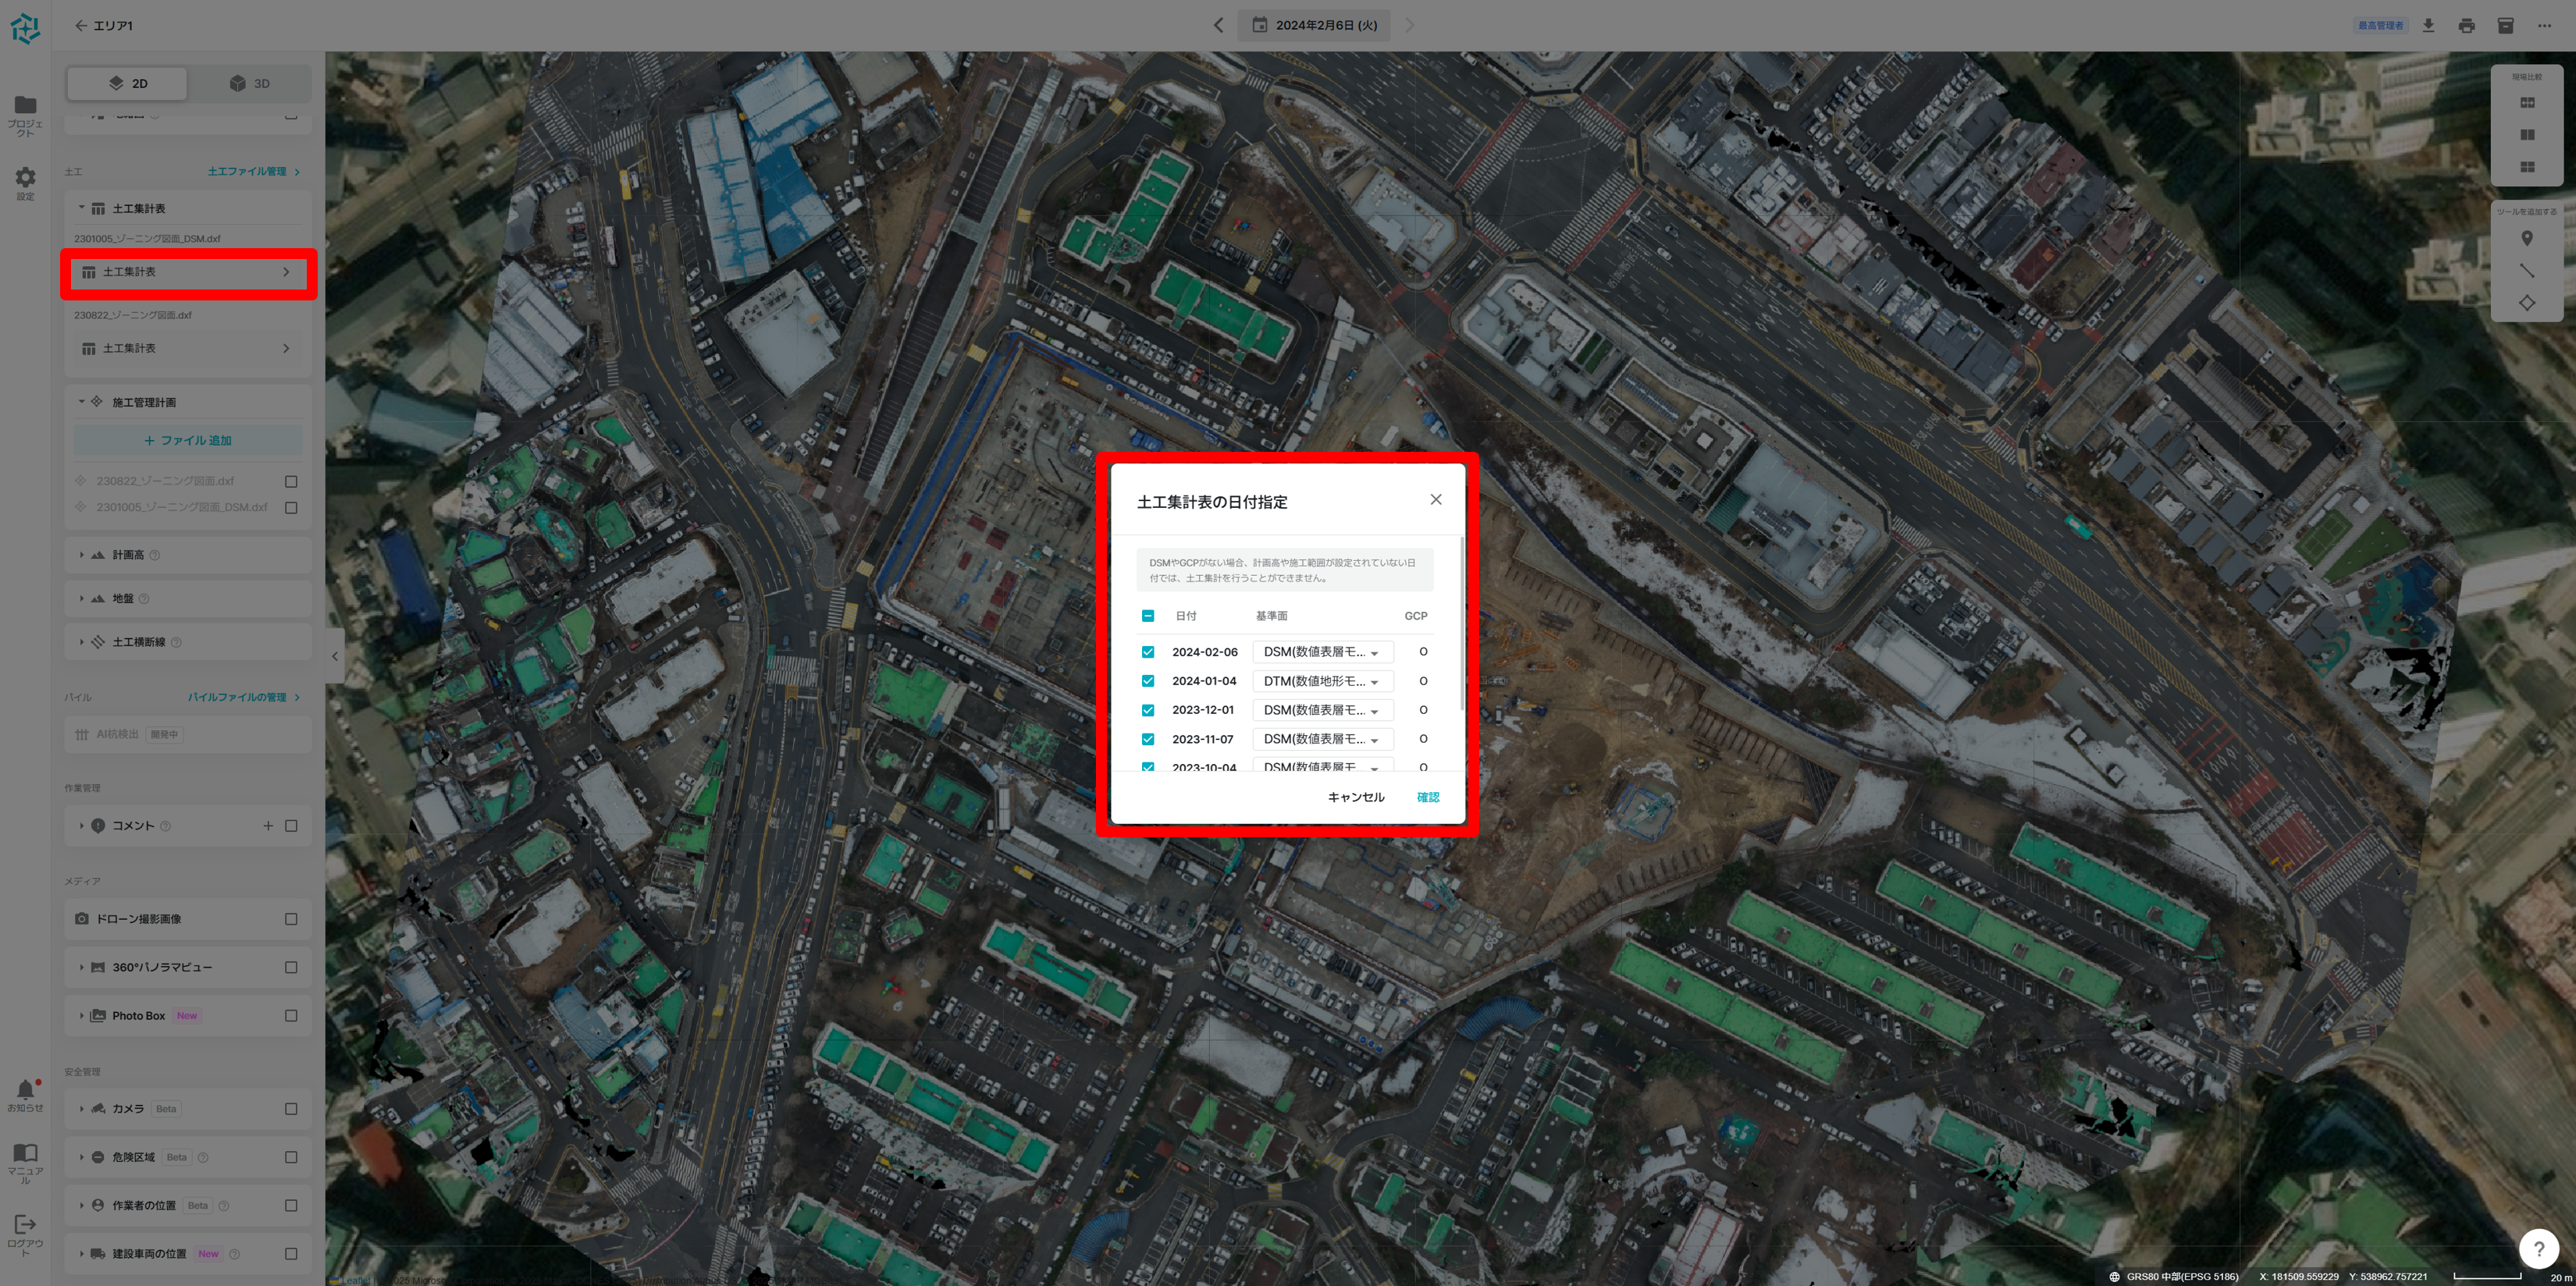Open the 基準面 dropdown for 2023-11-07
Viewport: 2576px width, 1286px height.
coord(1322,739)
